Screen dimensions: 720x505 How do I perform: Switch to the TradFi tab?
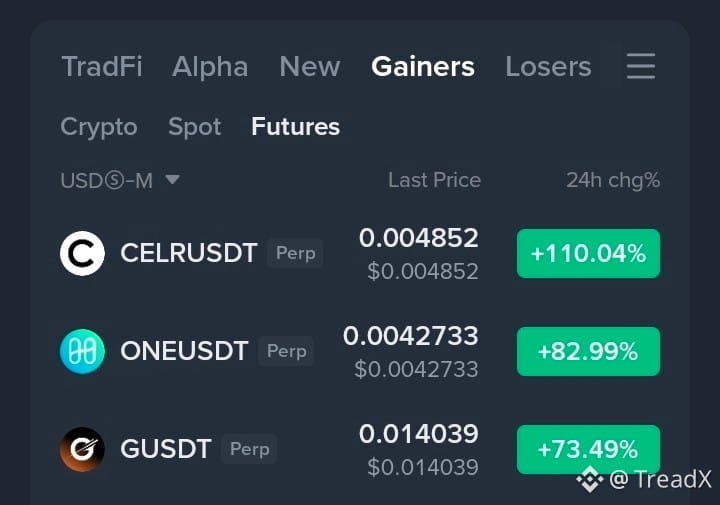(102, 67)
